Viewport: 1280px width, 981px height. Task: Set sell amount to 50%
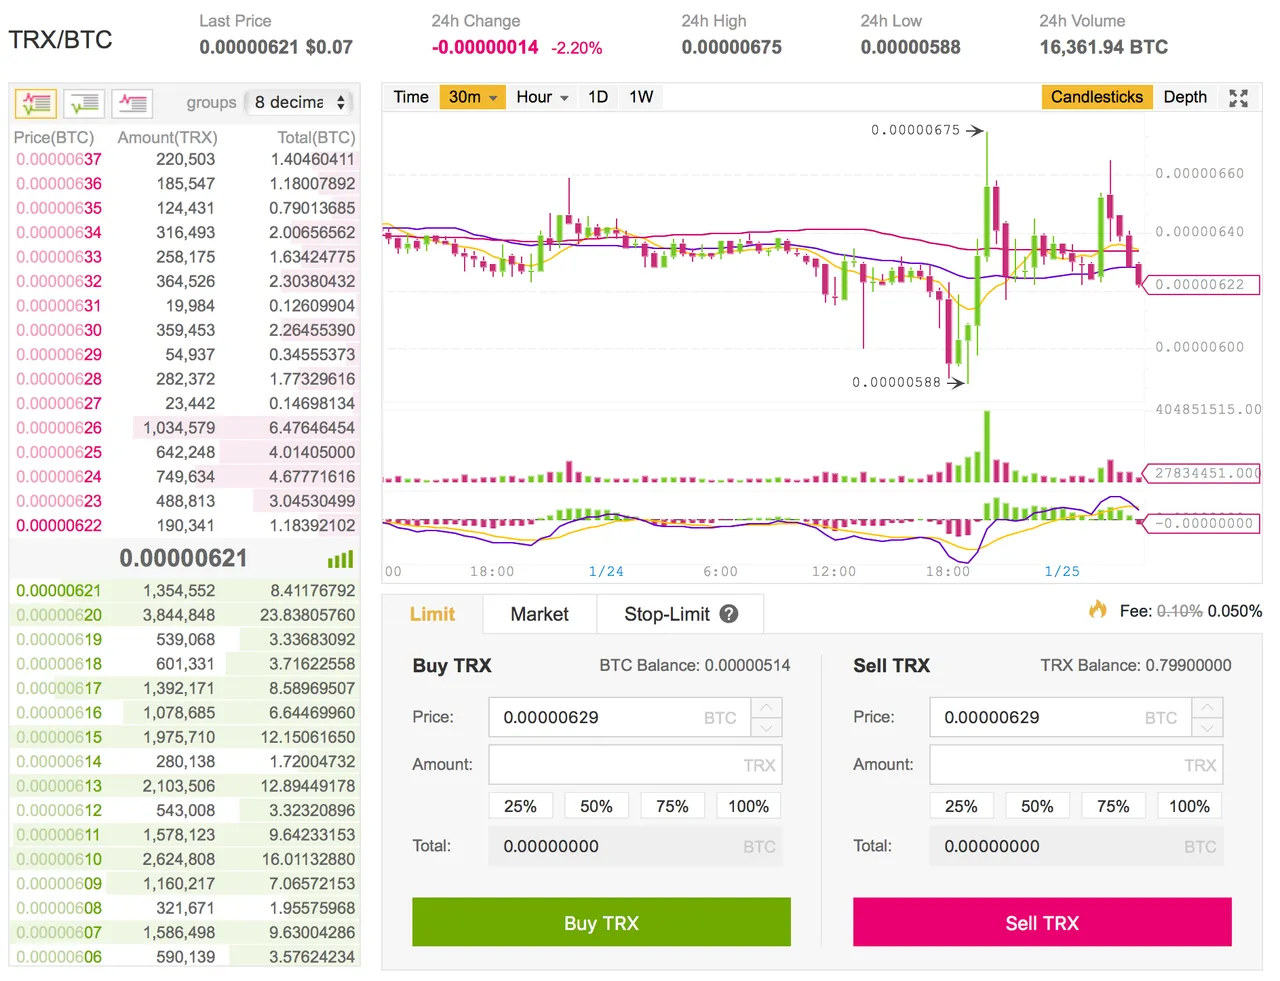(1037, 806)
